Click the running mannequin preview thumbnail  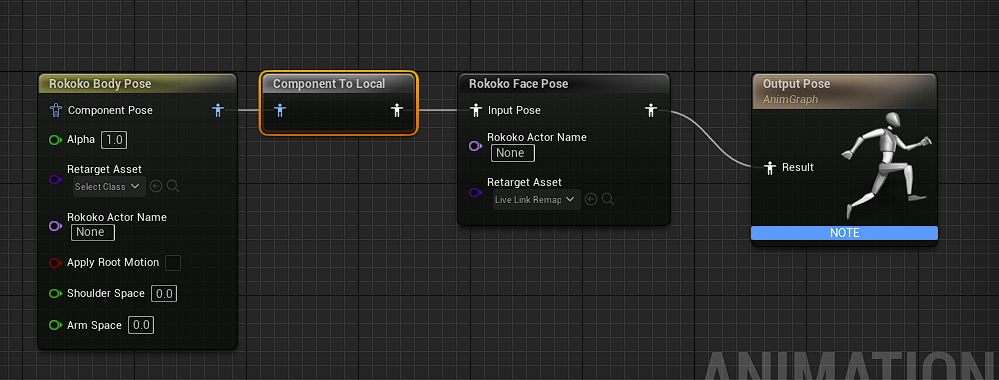[x=886, y=166]
